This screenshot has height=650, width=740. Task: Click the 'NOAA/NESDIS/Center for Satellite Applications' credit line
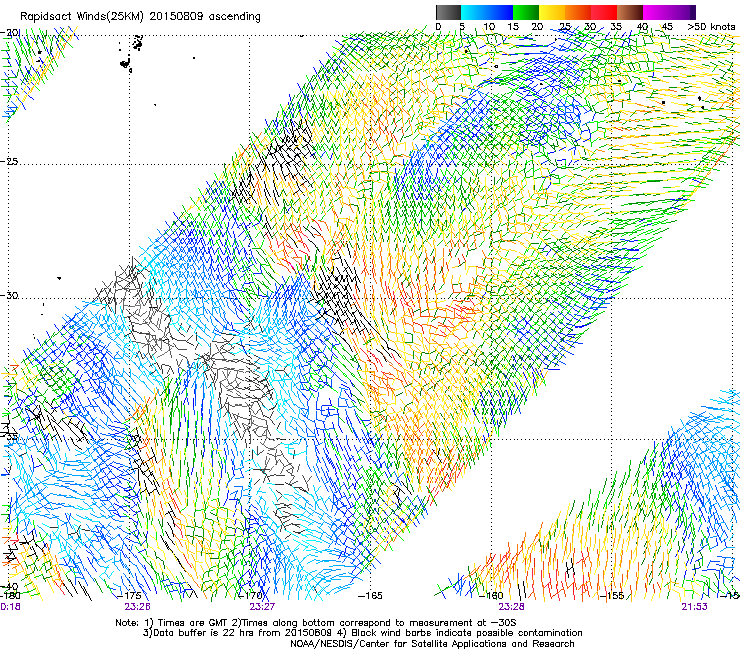(x=432, y=644)
